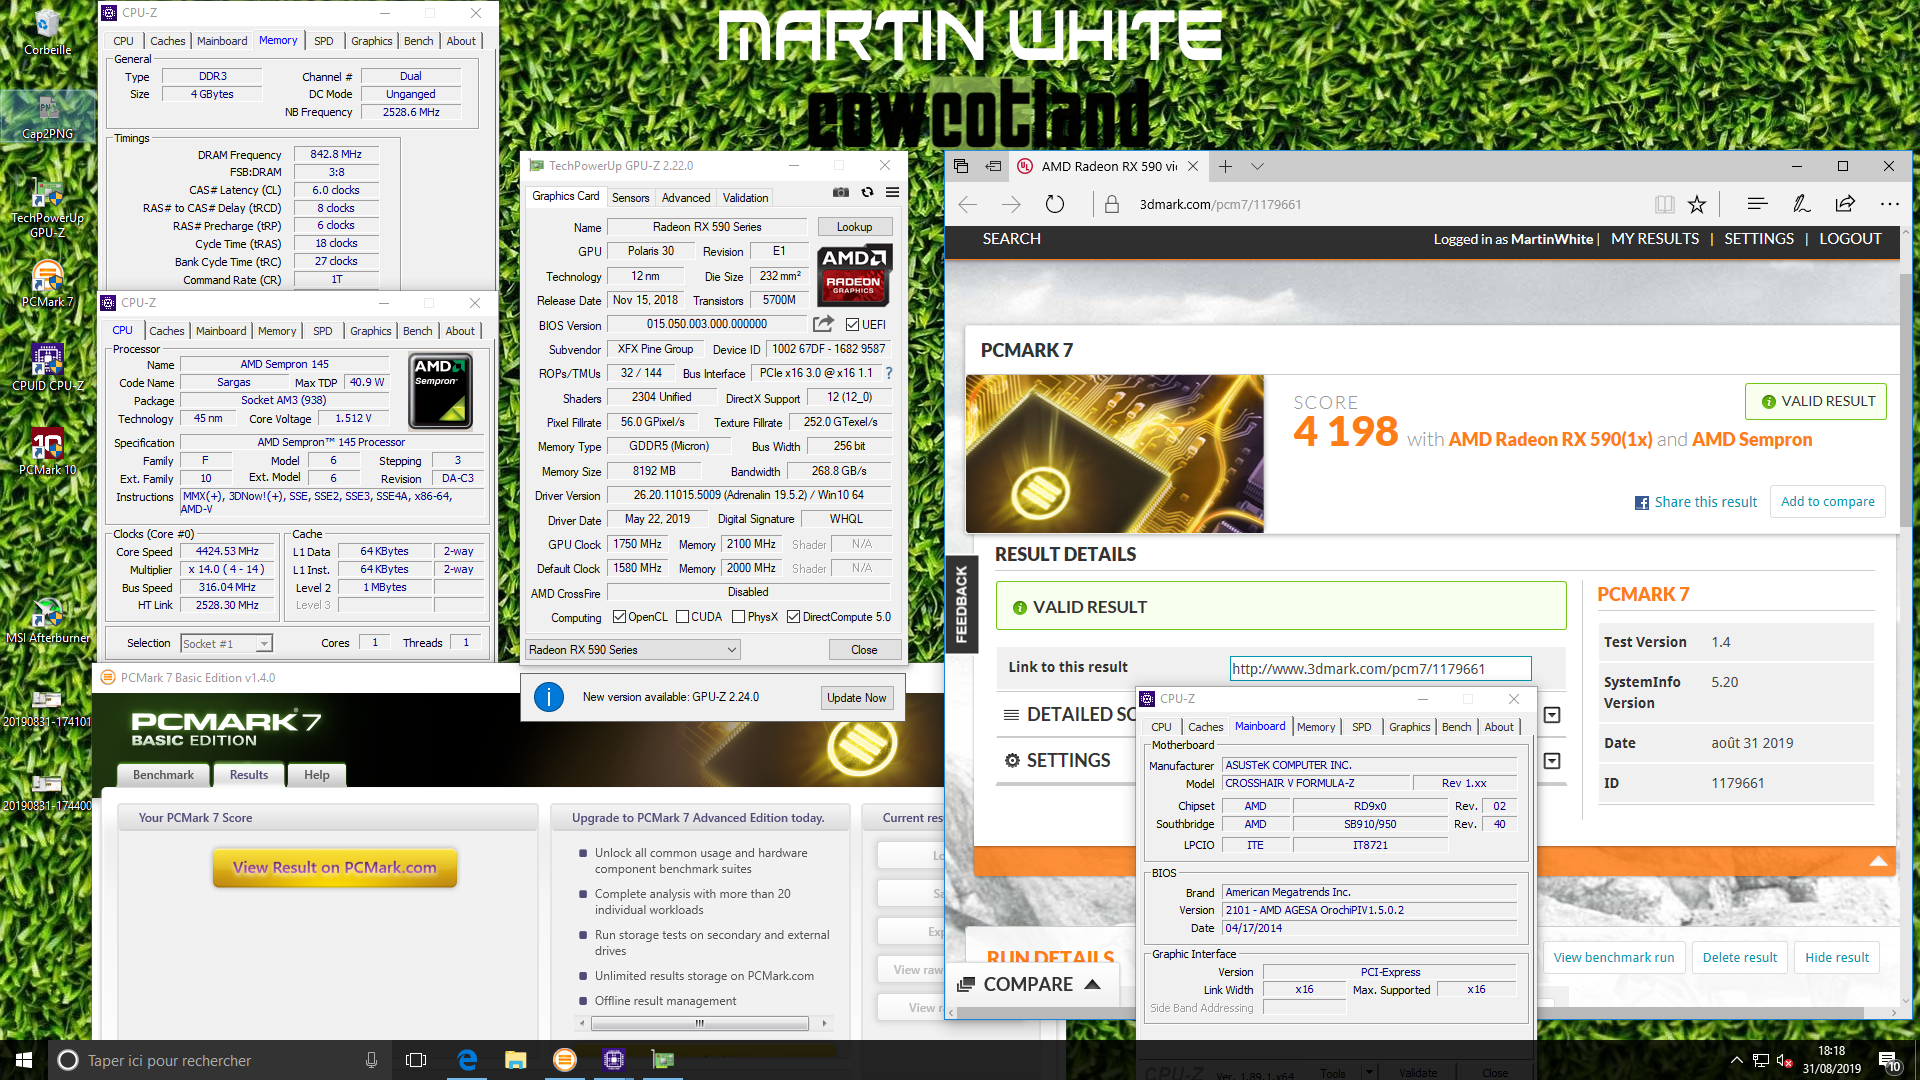This screenshot has height=1080, width=1920.
Task: Click Add to compare button
Action: pyautogui.click(x=1828, y=501)
